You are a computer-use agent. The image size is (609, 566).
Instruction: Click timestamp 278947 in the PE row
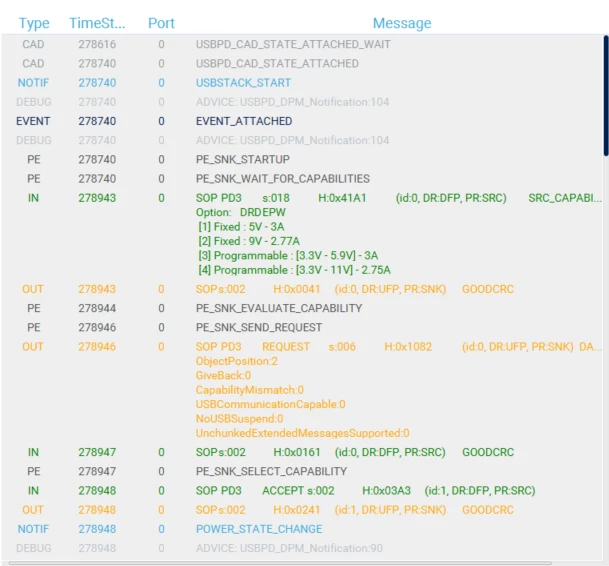tap(97, 471)
